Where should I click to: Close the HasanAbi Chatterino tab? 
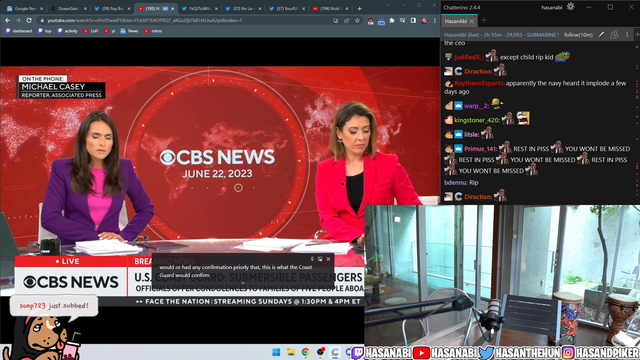[x=472, y=21]
